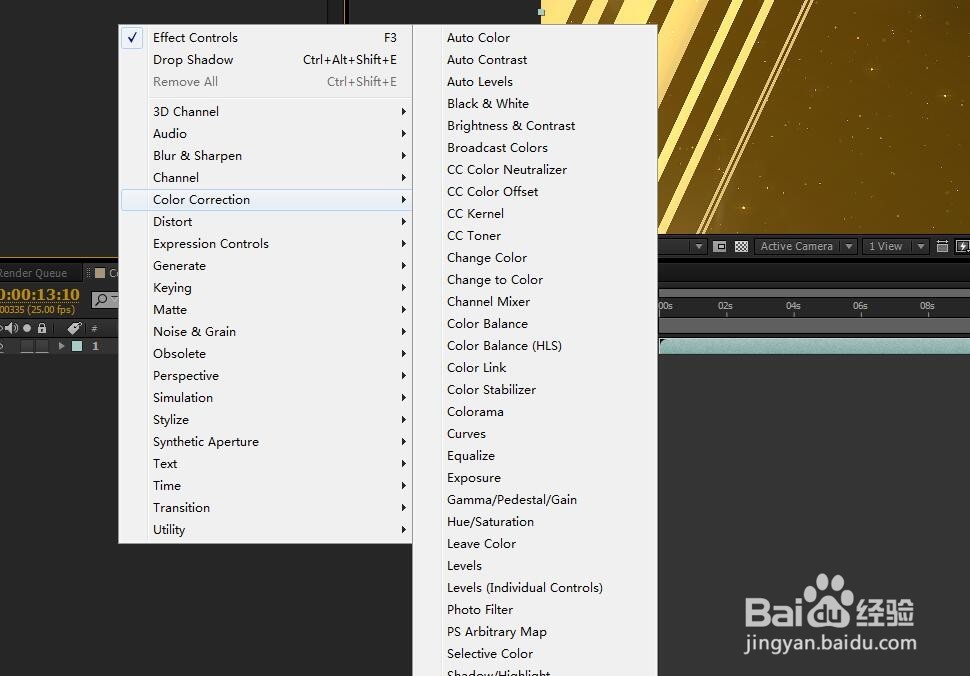The width and height of the screenshot is (970, 676).
Task: Apply the Auto Contrast effect
Action: click(x=535, y=60)
